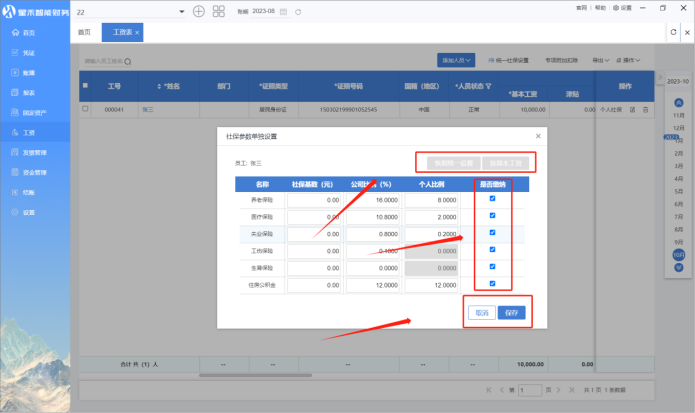Toggle the 是否缴纳 checkbox for 失业保险
The height and width of the screenshot is (413, 695).
pyautogui.click(x=490, y=233)
